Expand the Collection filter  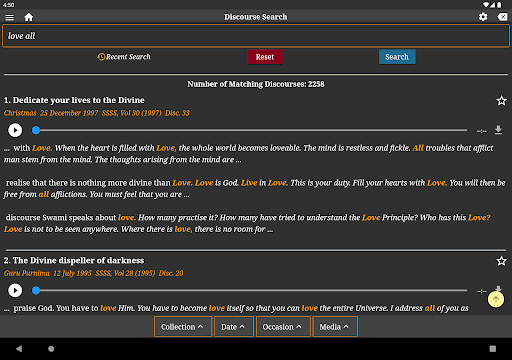click(x=183, y=327)
